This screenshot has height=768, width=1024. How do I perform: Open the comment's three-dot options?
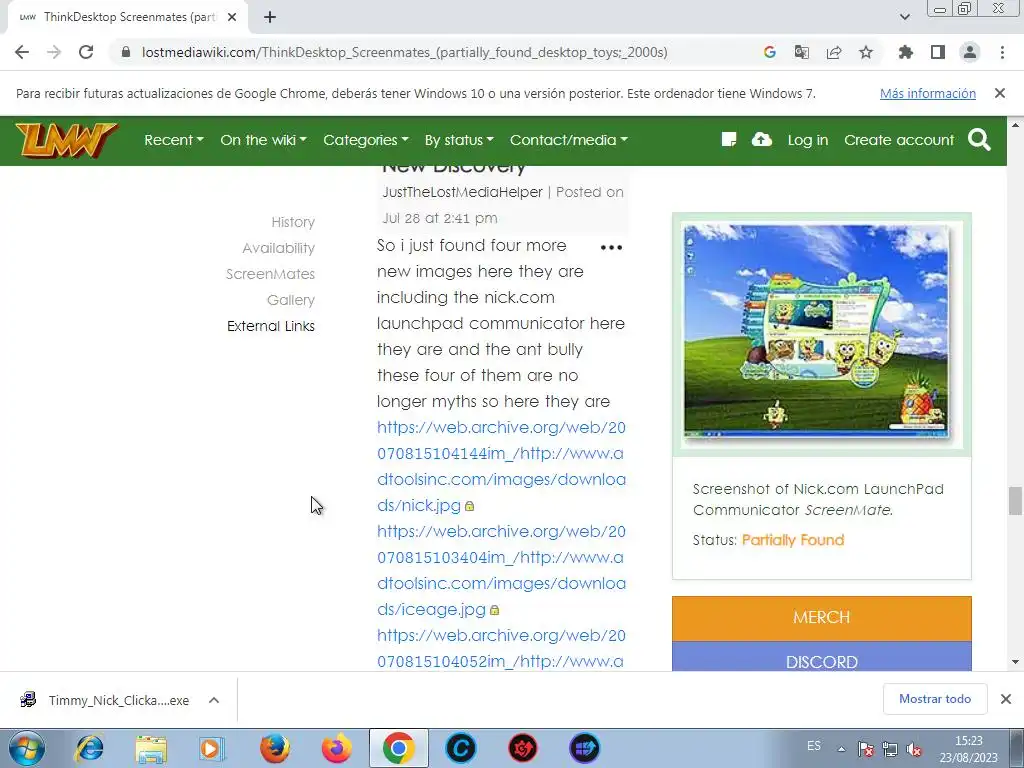611,248
